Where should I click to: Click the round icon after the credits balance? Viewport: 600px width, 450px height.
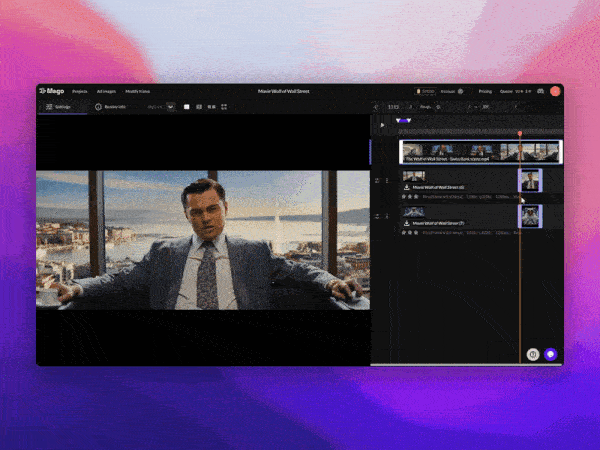pos(460,91)
